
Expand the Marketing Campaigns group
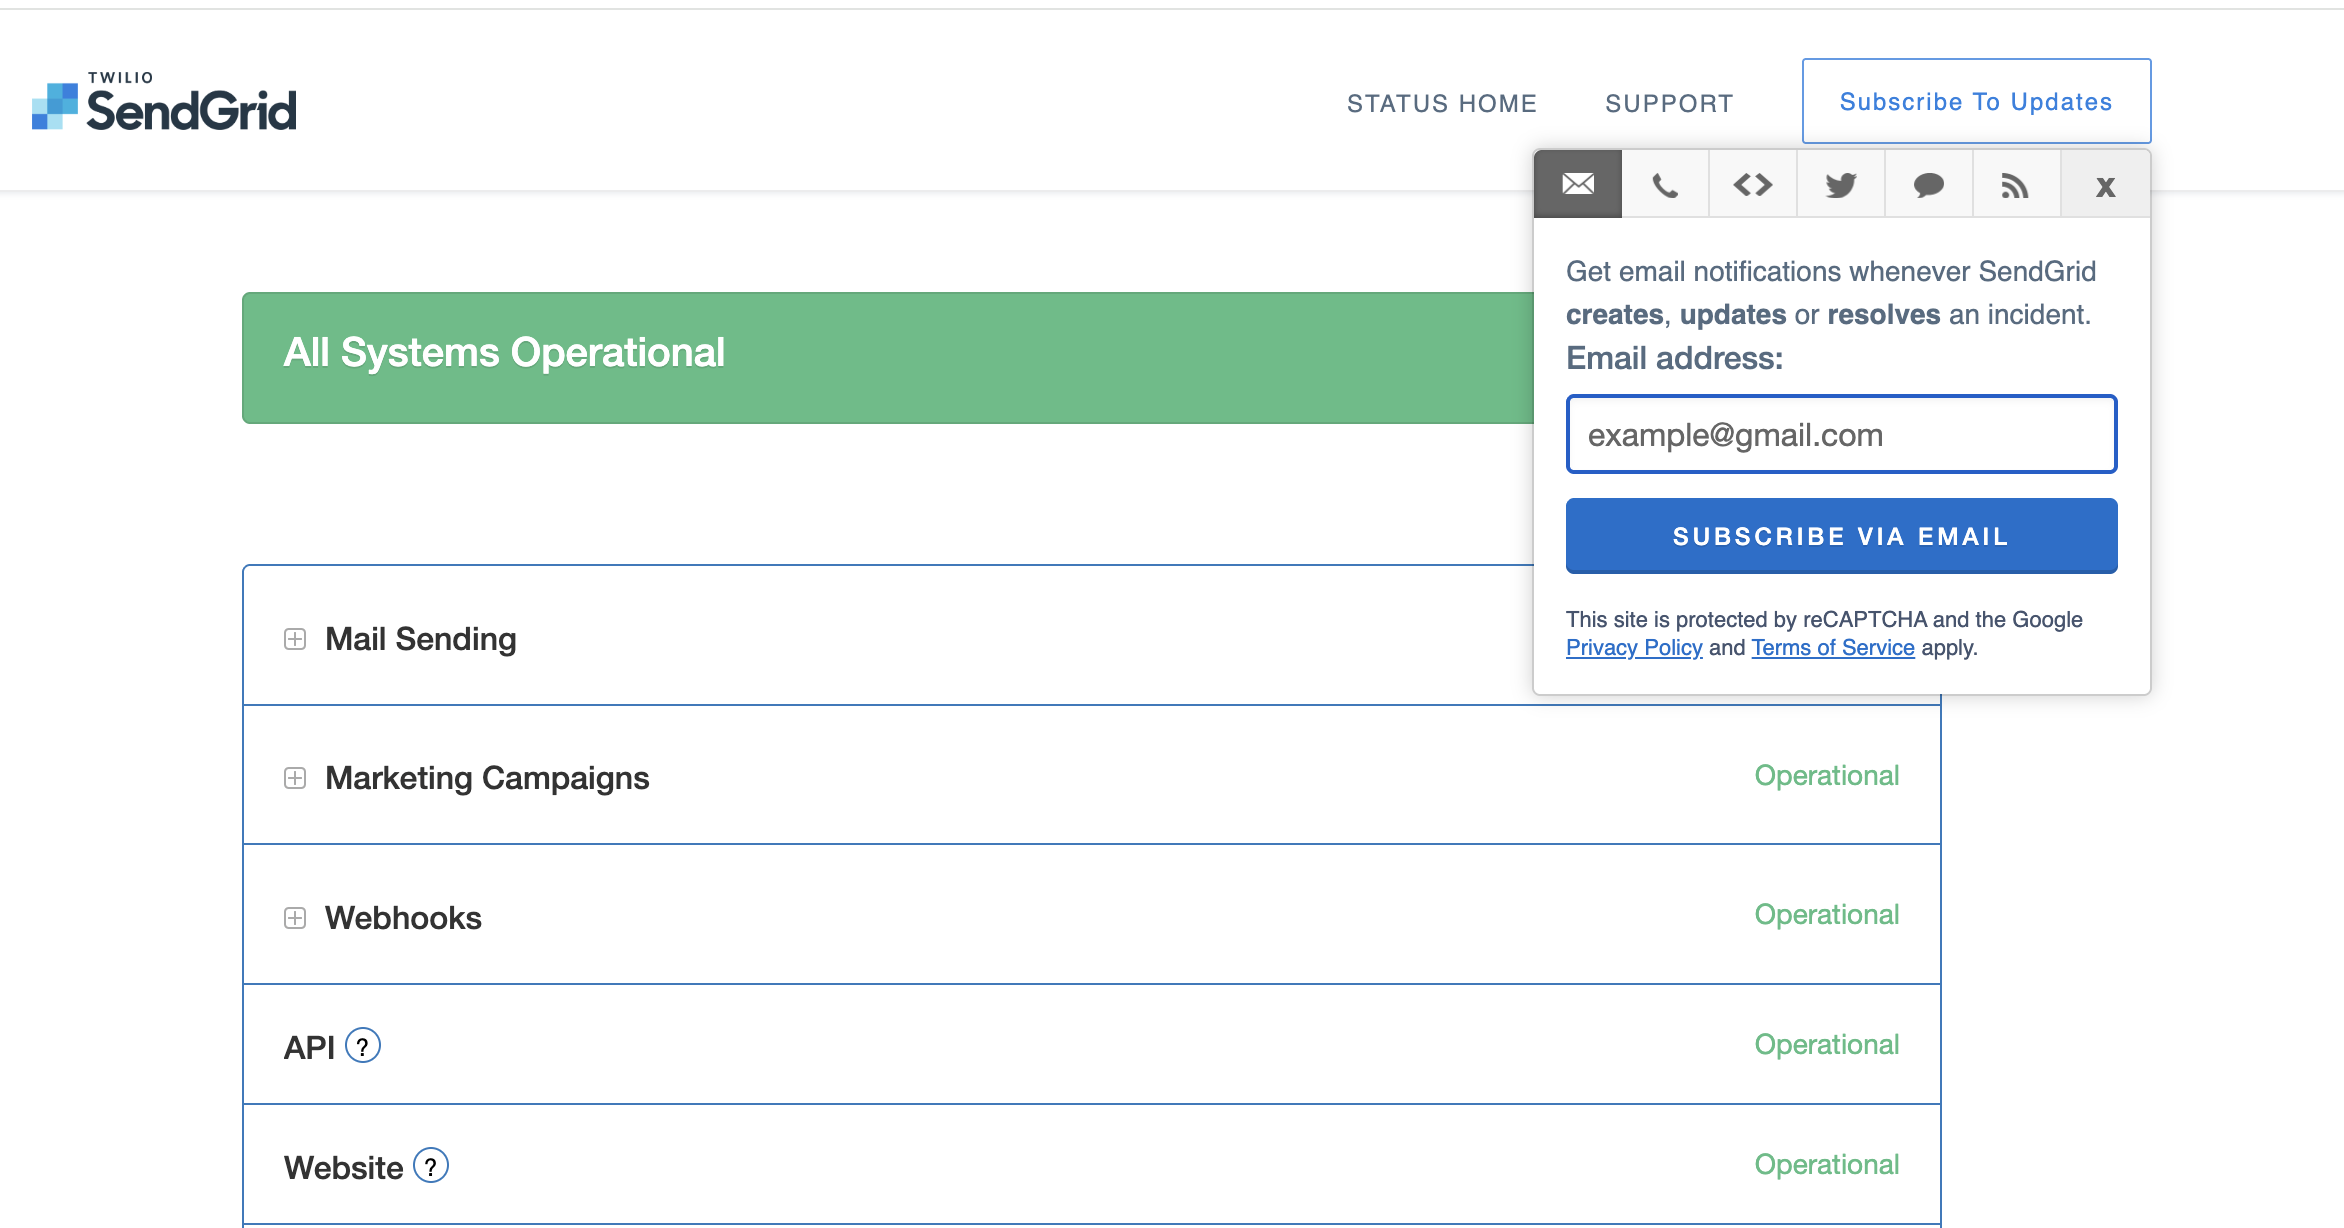tap(295, 778)
